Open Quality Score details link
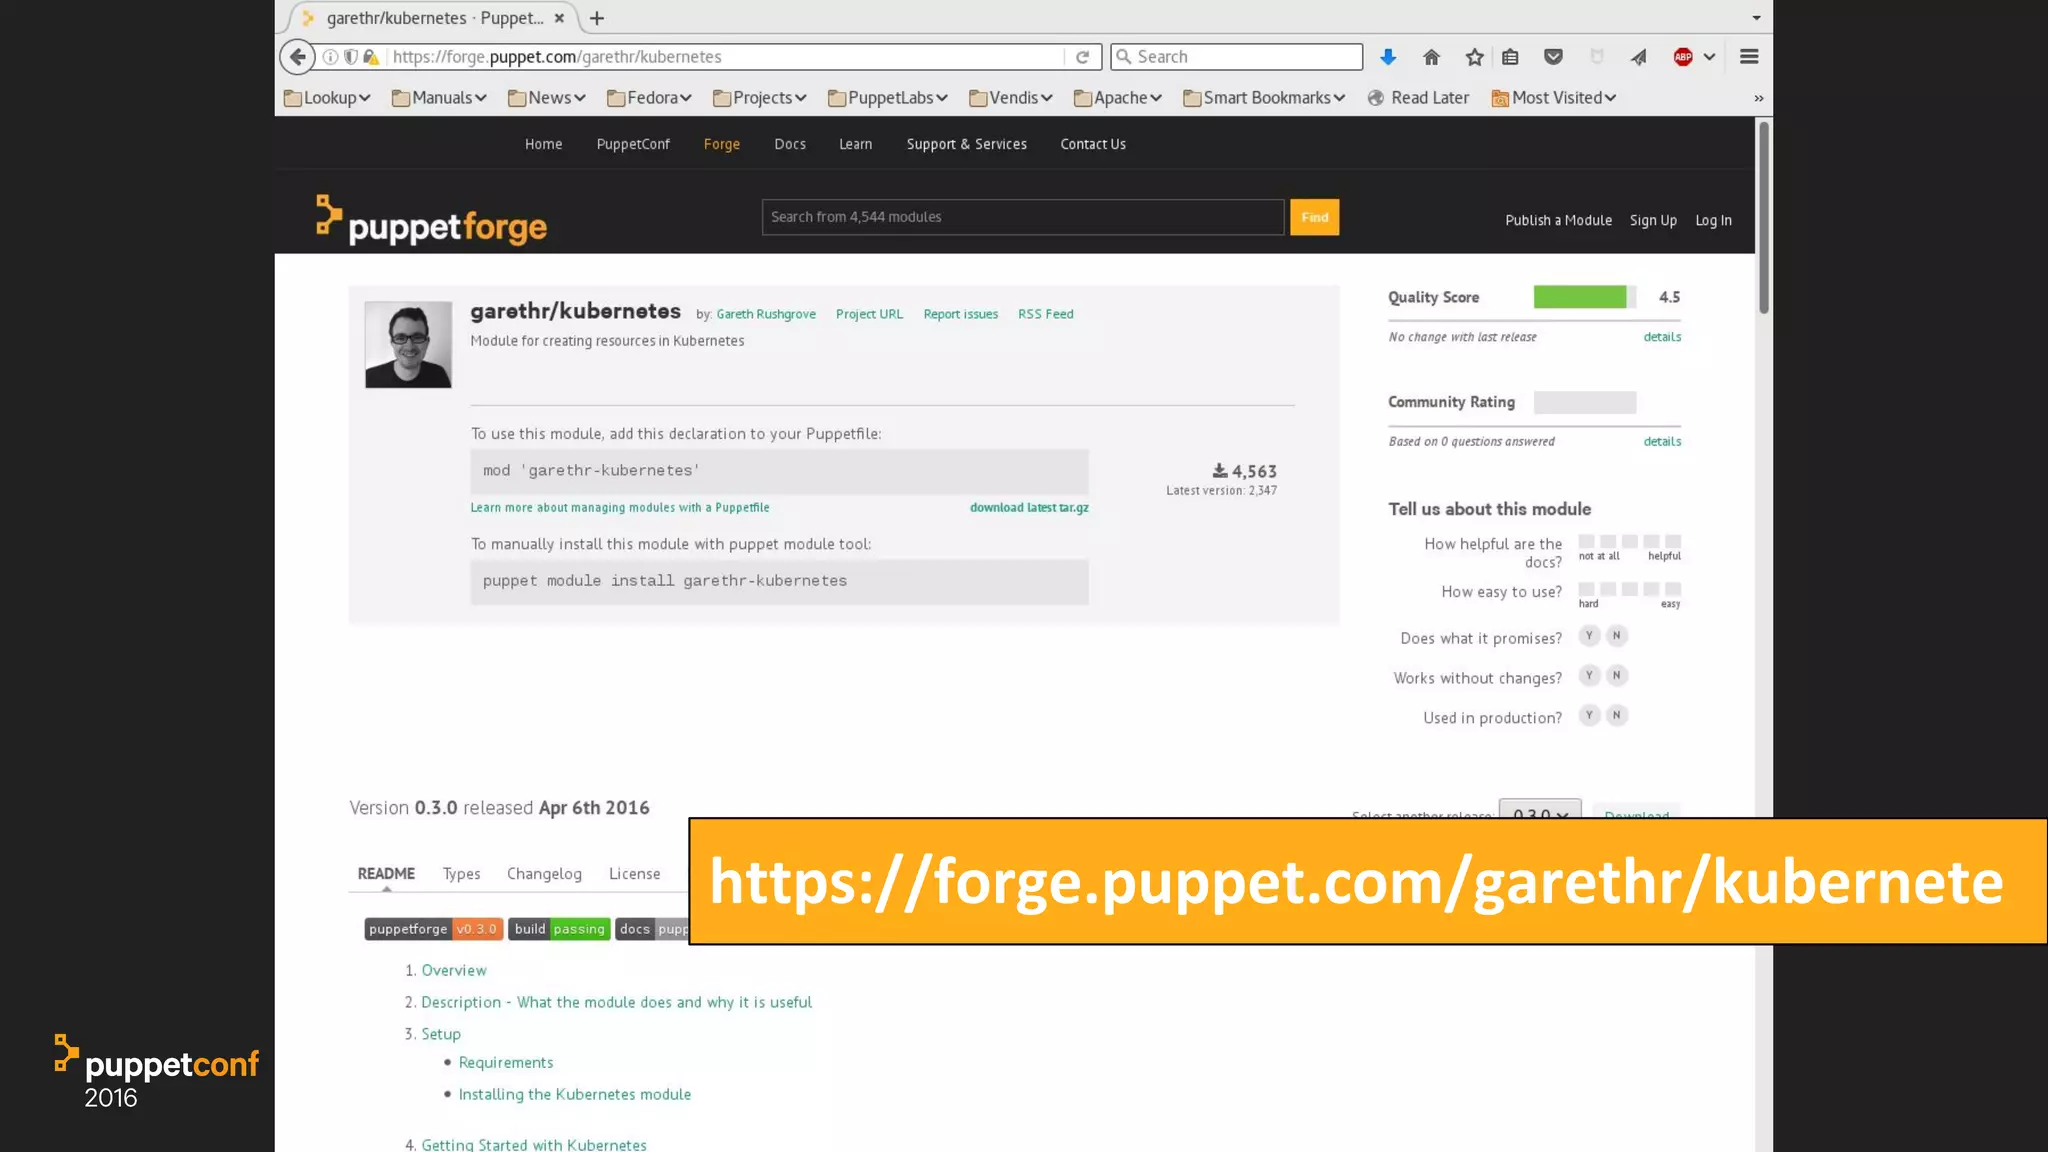 (x=1662, y=337)
